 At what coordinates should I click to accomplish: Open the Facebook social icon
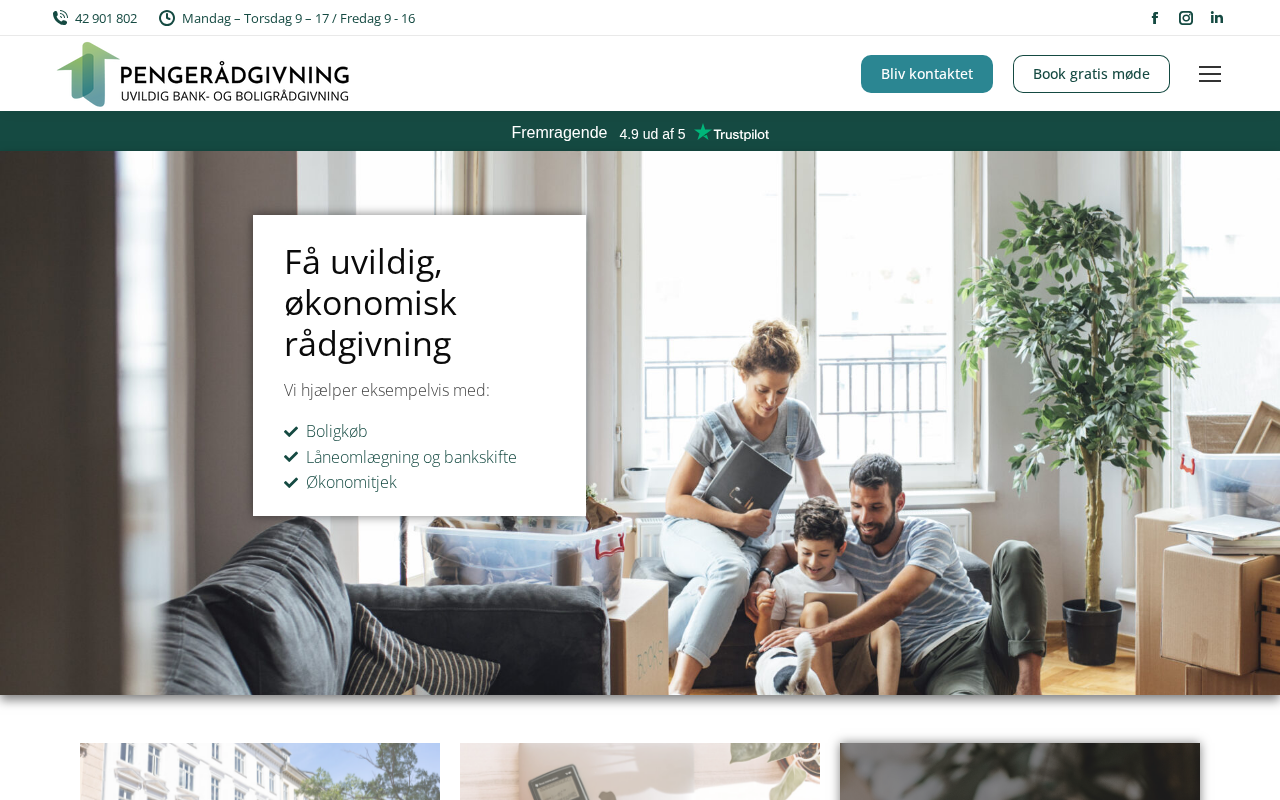pyautogui.click(x=1155, y=18)
